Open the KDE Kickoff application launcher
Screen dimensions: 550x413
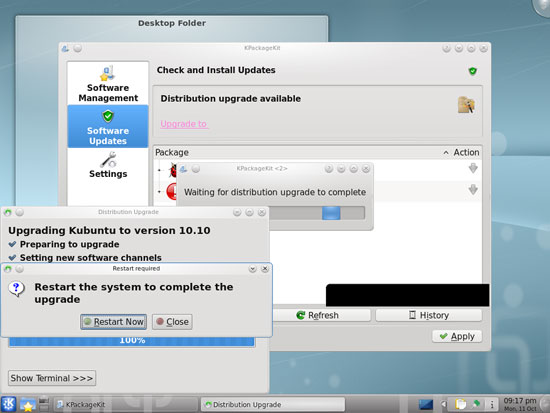coord(8,404)
